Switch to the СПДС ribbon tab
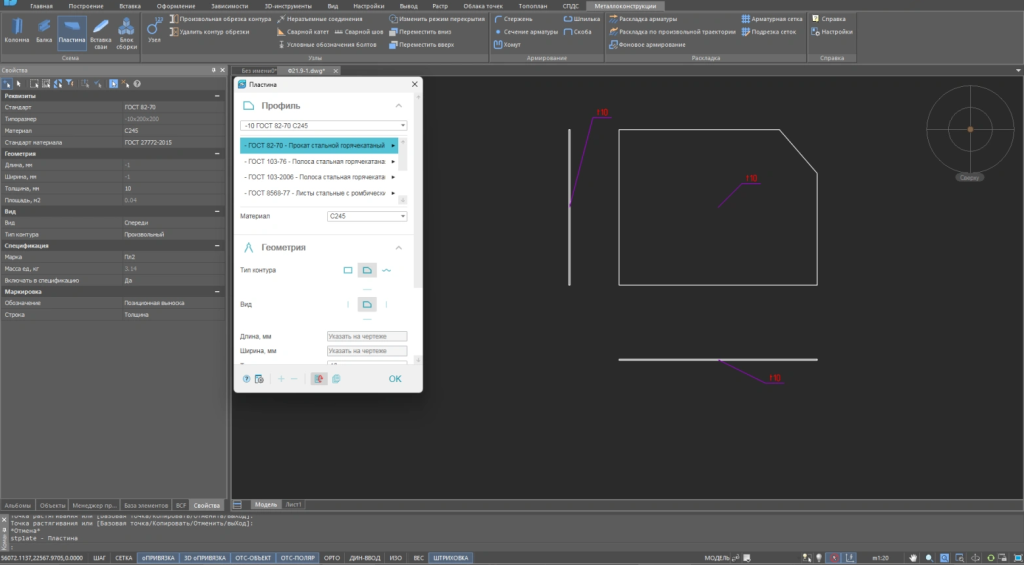 coord(570,6)
